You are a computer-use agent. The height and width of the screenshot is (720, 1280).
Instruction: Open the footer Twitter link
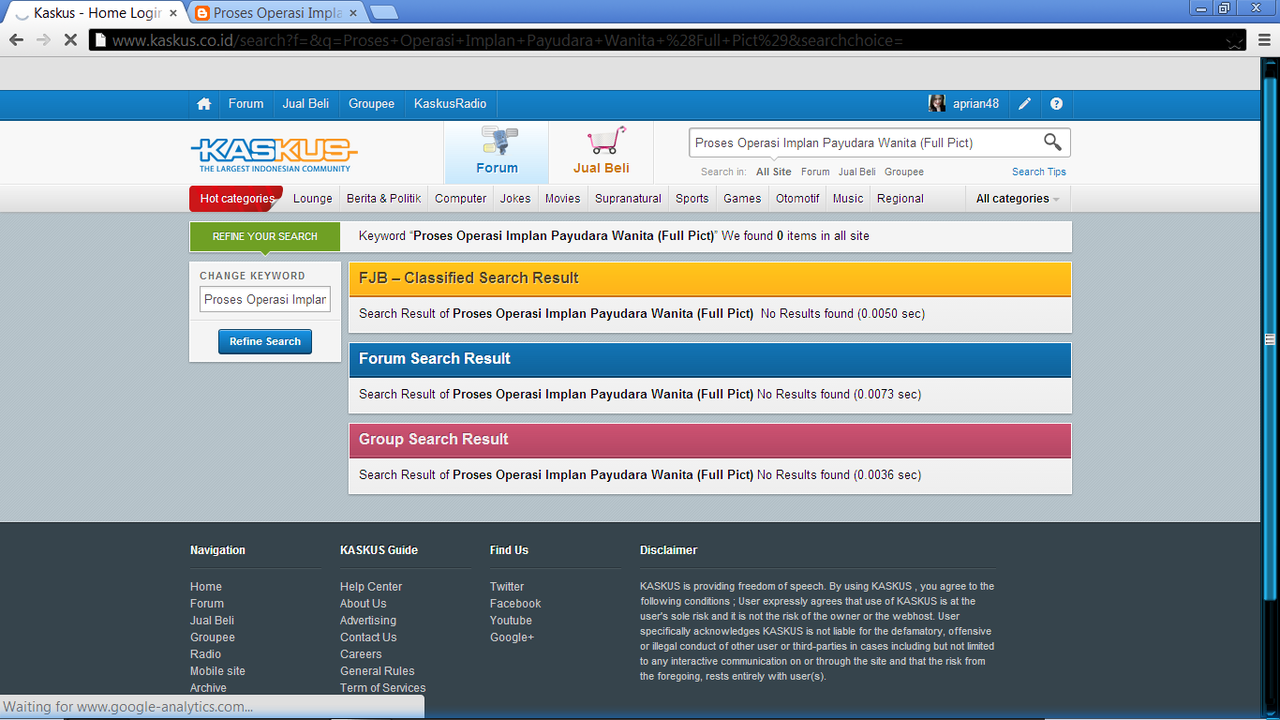pyautogui.click(x=507, y=587)
